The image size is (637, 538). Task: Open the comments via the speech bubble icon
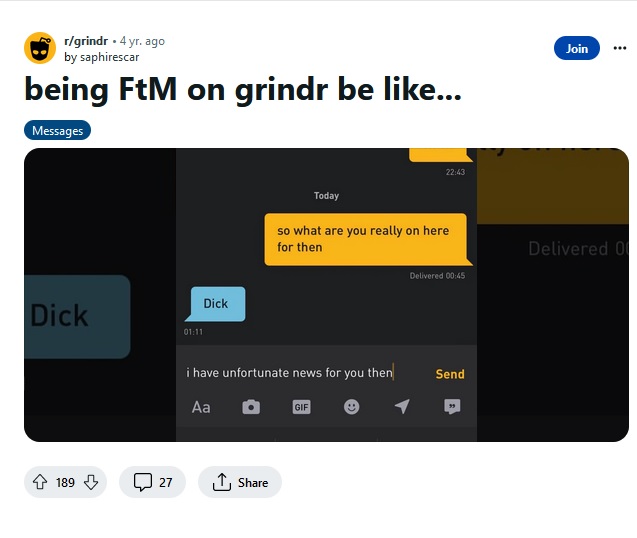pyautogui.click(x=143, y=482)
